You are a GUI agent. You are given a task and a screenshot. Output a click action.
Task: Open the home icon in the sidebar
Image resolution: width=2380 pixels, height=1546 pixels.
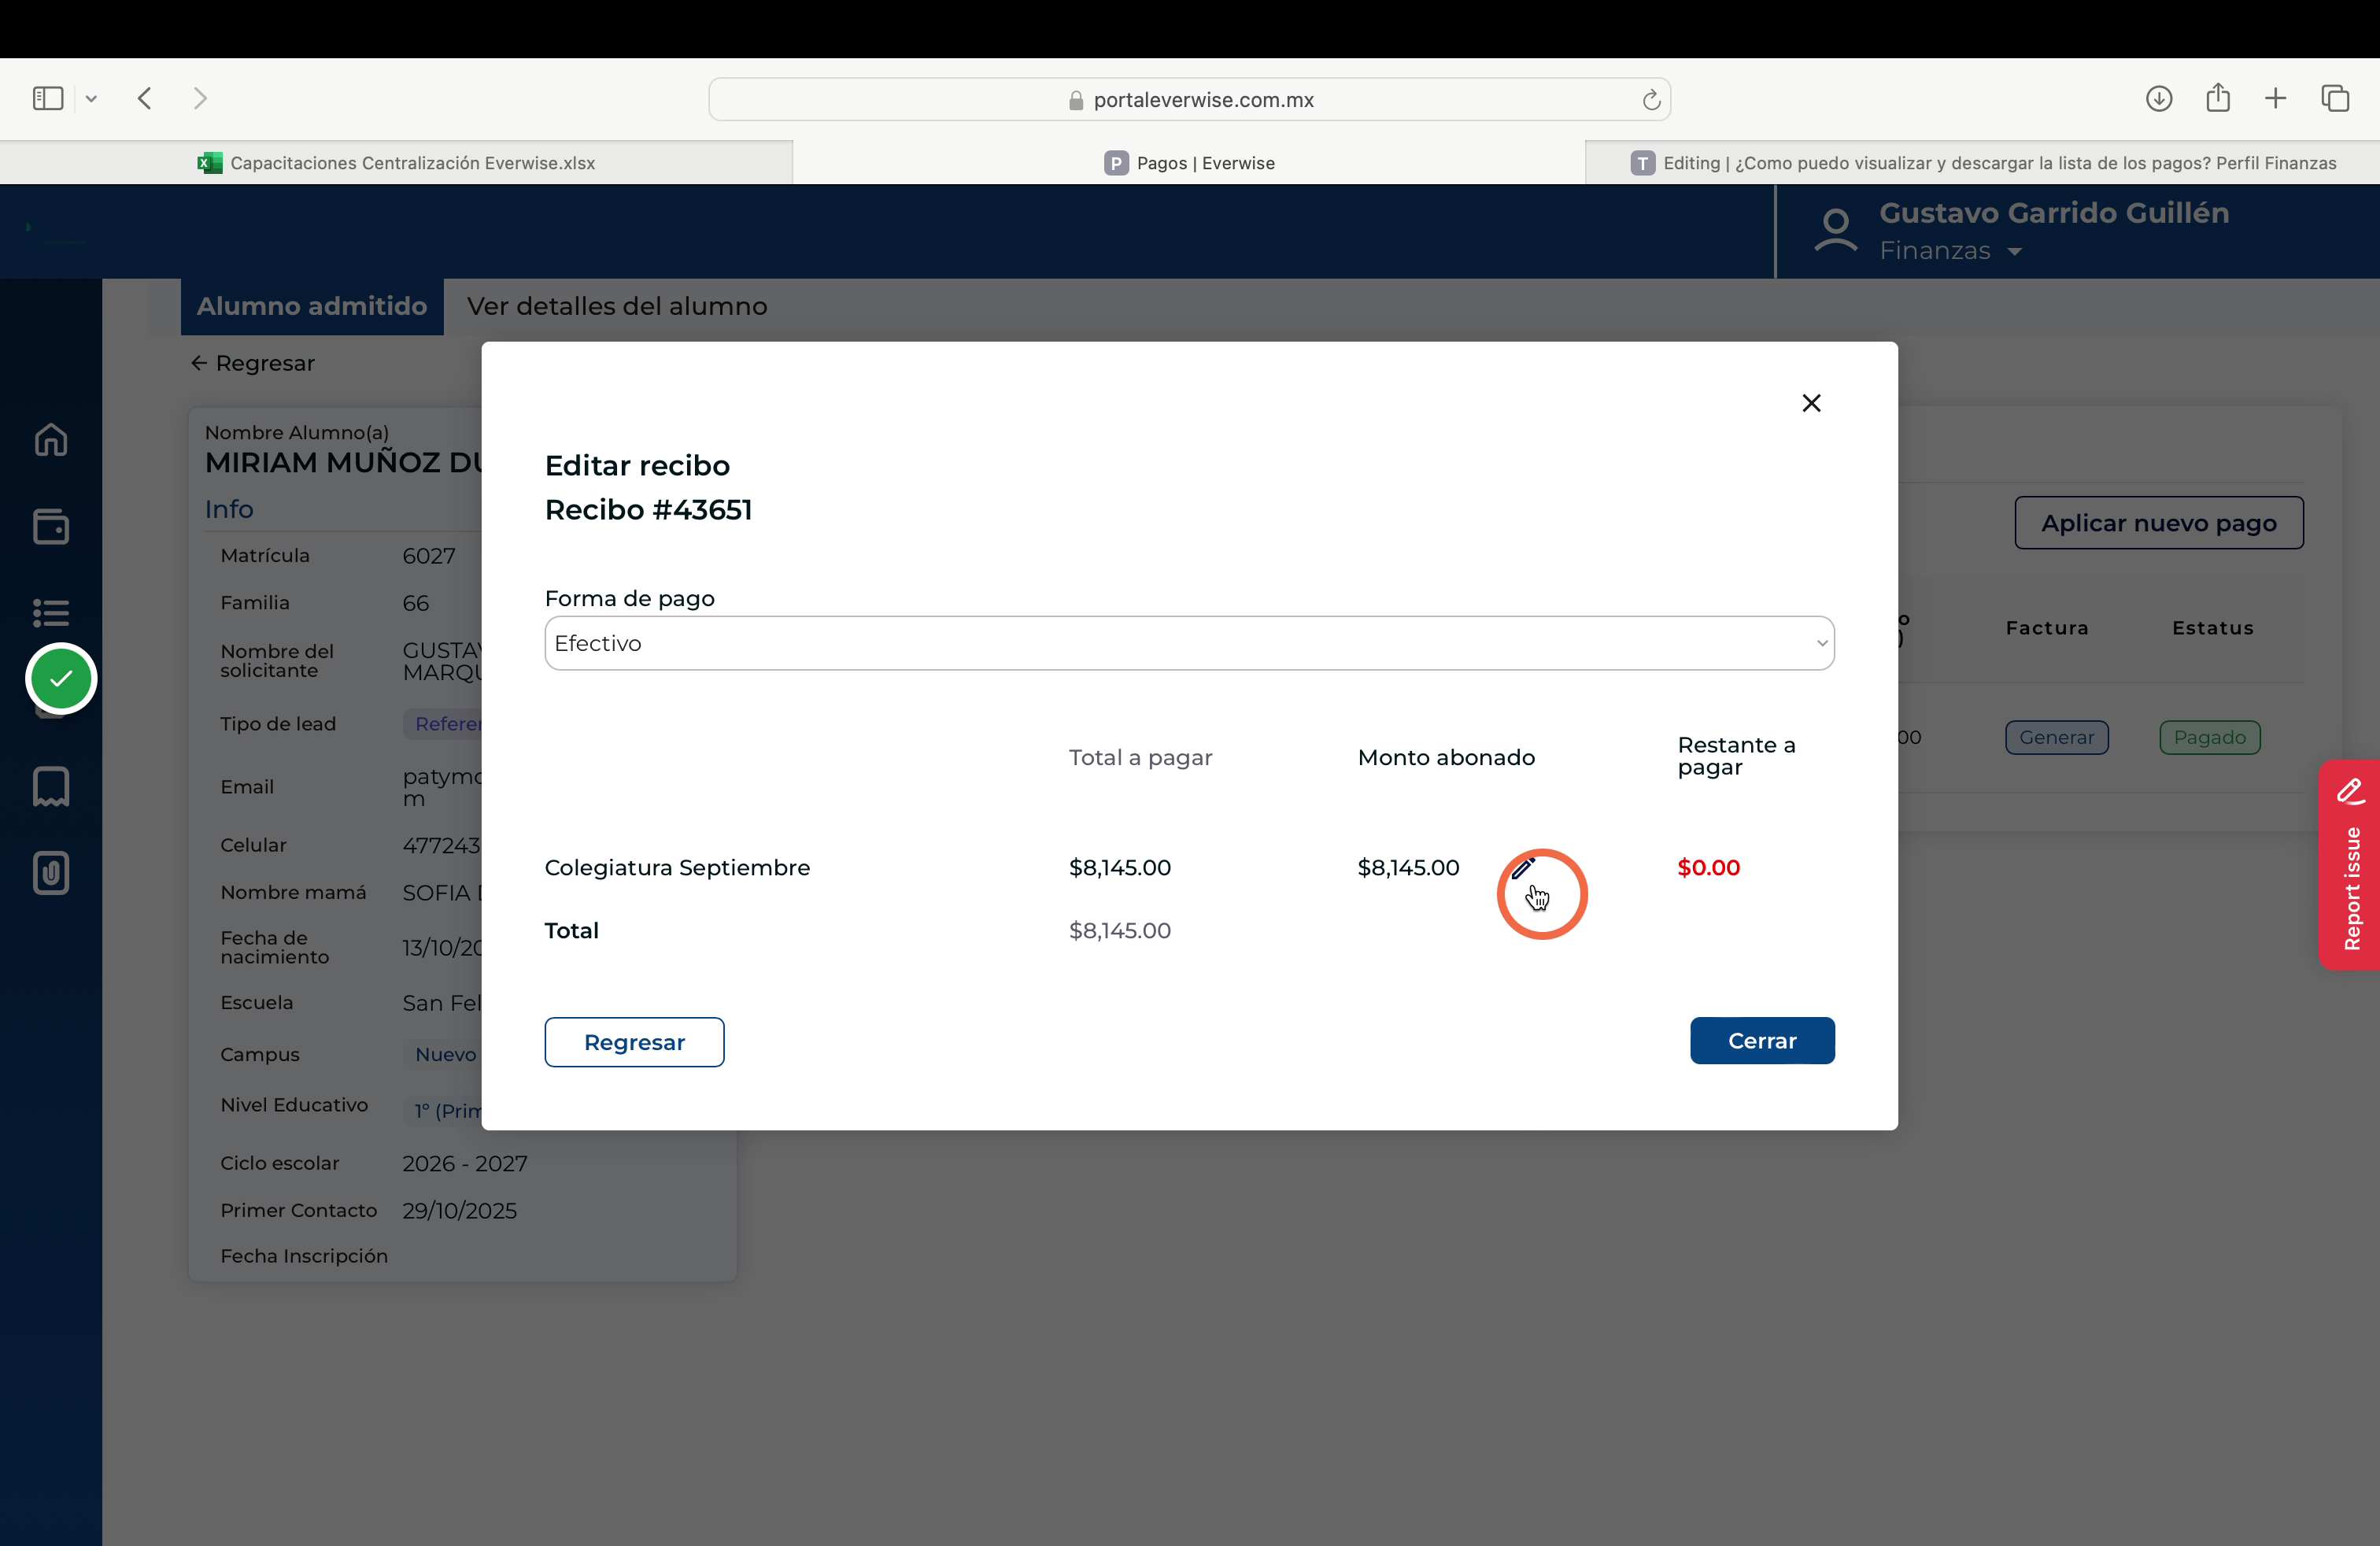(x=51, y=440)
